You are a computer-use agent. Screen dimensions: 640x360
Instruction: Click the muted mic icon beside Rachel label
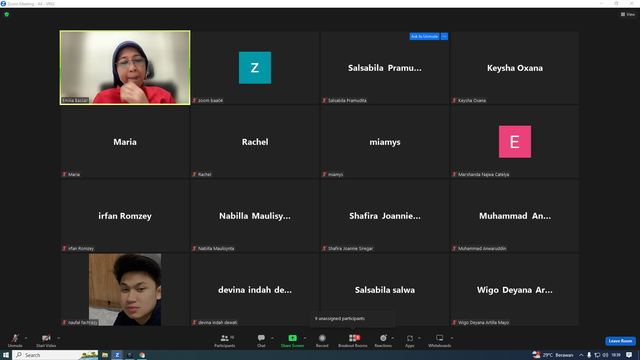coord(195,174)
